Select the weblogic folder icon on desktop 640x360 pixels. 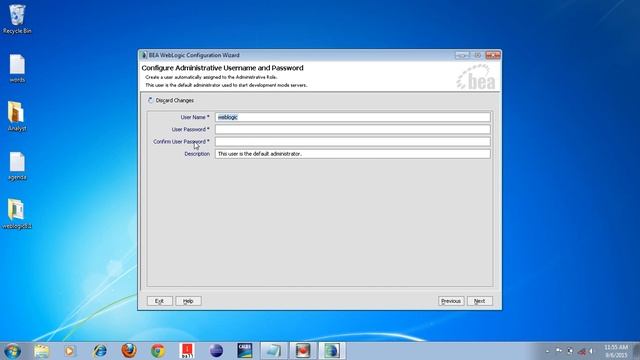point(17,214)
